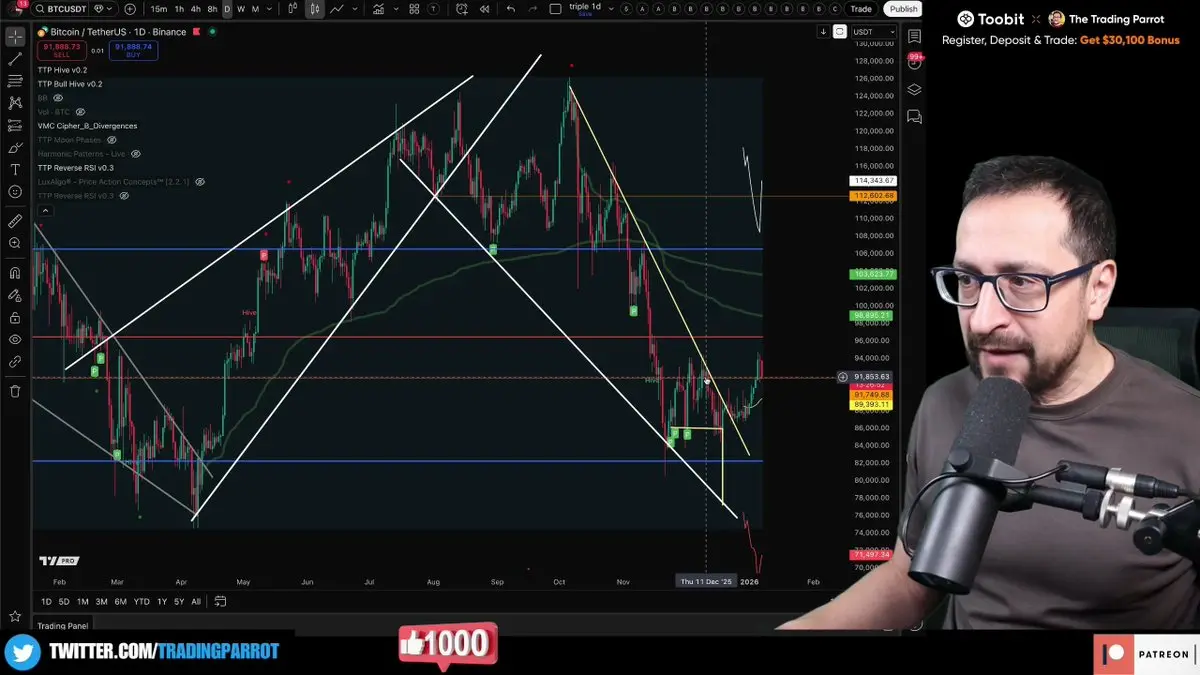This screenshot has width=1200, height=675.
Task: Open the watchlist panel icon
Action: (914, 36)
